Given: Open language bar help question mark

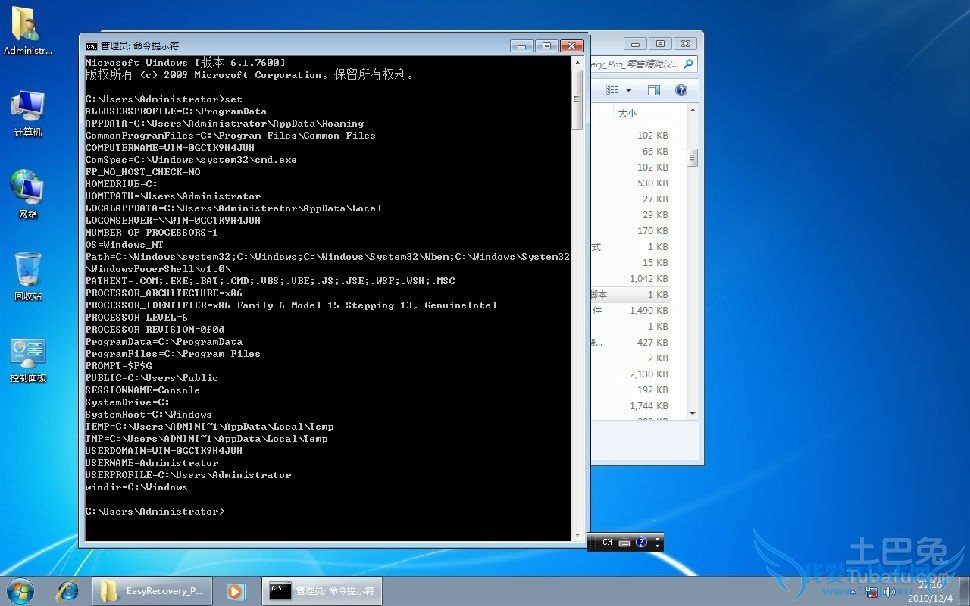Looking at the screenshot, I should pyautogui.click(x=642, y=542).
